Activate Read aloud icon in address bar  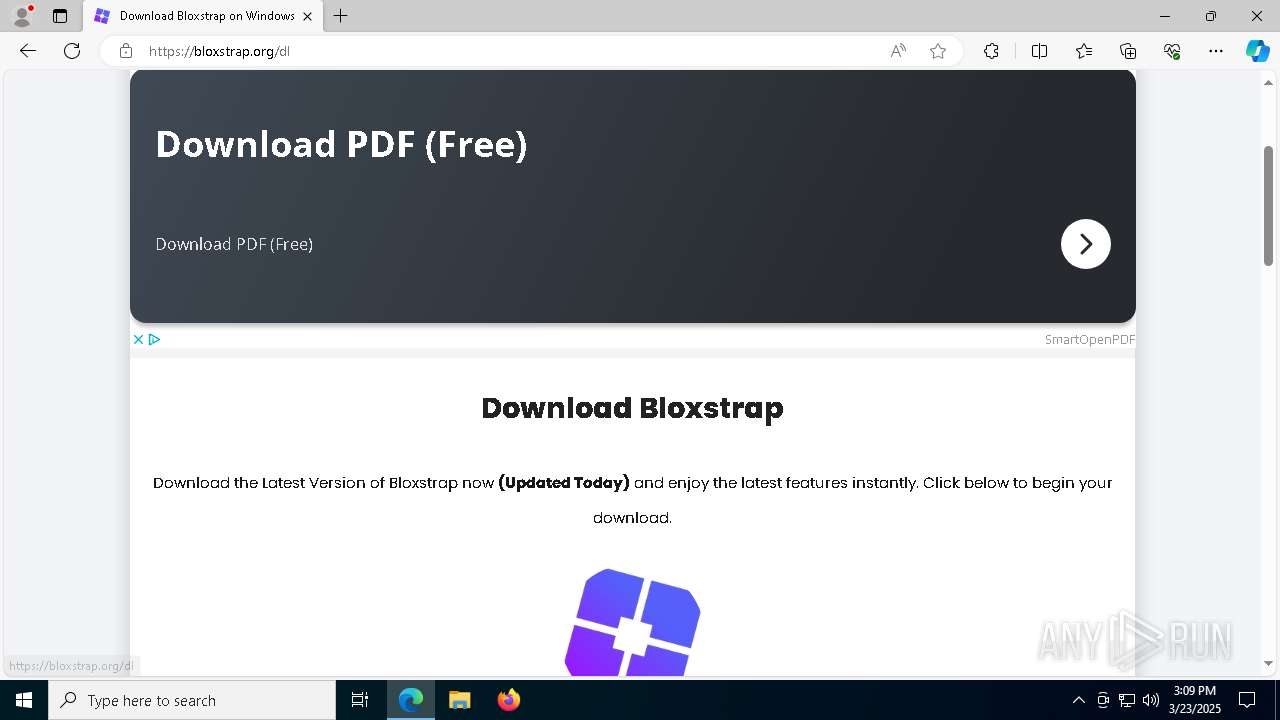pos(898,51)
